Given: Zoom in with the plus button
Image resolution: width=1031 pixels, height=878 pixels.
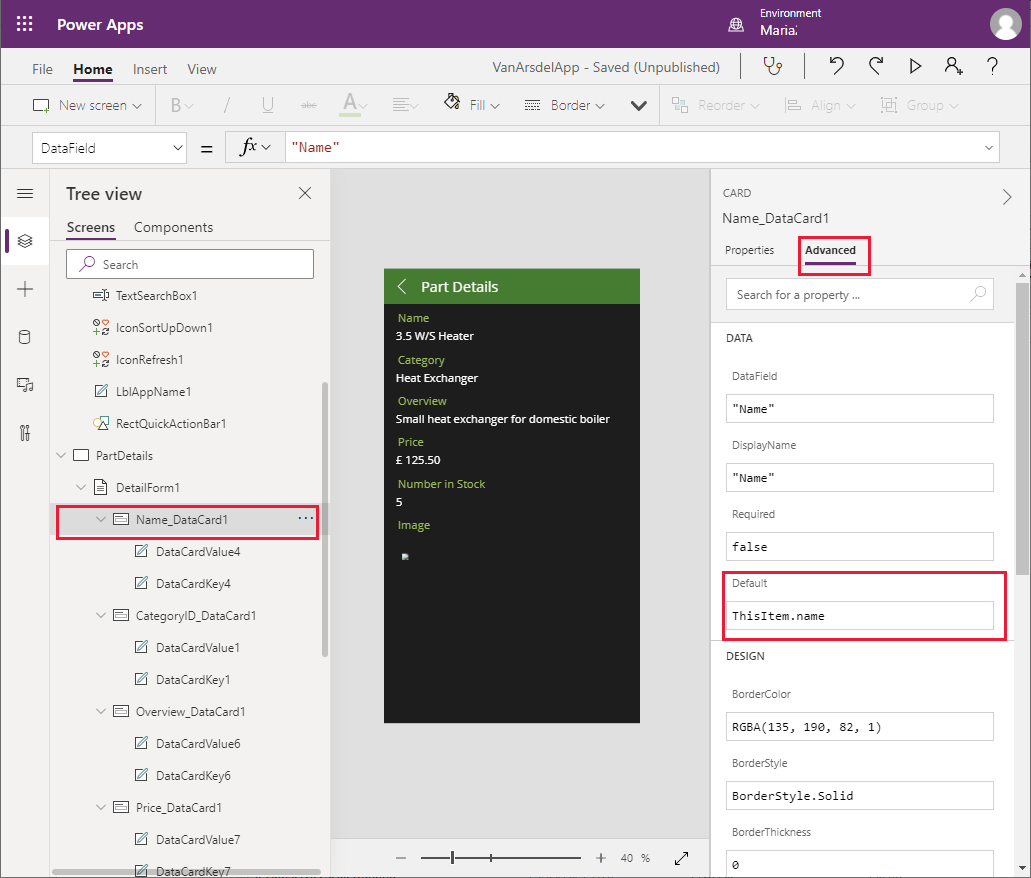Looking at the screenshot, I should click(601, 858).
